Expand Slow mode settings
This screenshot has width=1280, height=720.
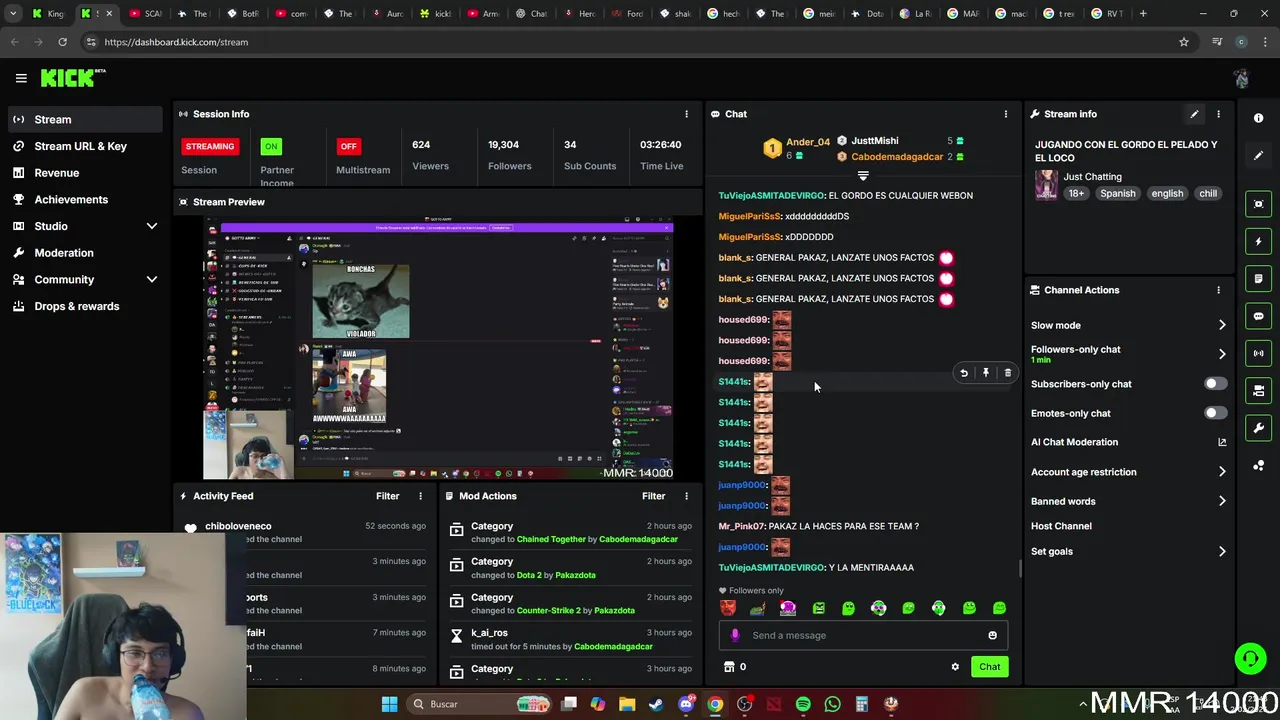click(x=1222, y=325)
